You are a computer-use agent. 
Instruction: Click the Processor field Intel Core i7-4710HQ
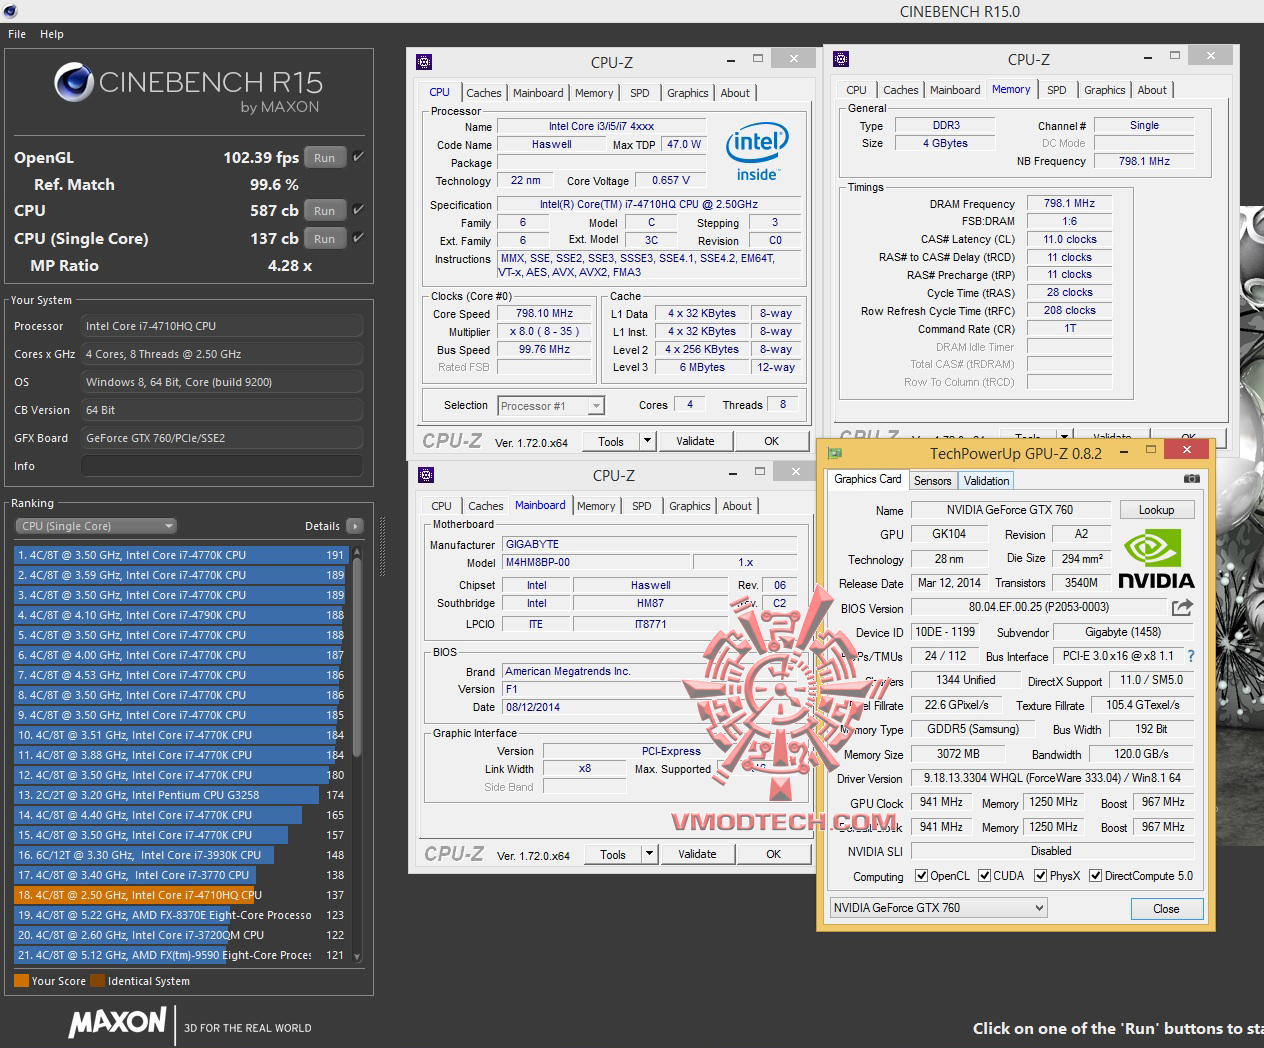222,326
